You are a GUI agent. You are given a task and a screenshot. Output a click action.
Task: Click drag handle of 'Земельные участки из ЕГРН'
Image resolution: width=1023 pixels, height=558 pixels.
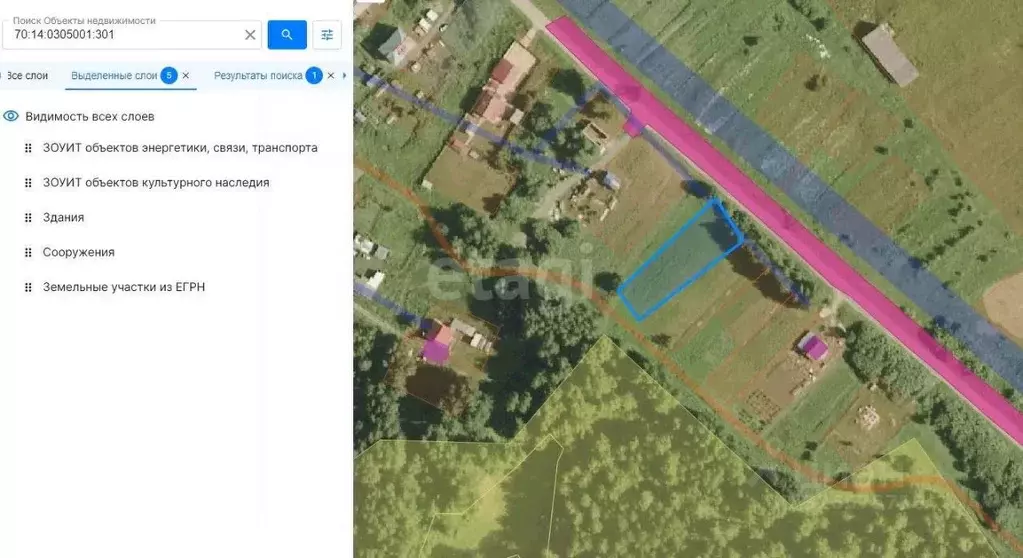click(x=28, y=288)
